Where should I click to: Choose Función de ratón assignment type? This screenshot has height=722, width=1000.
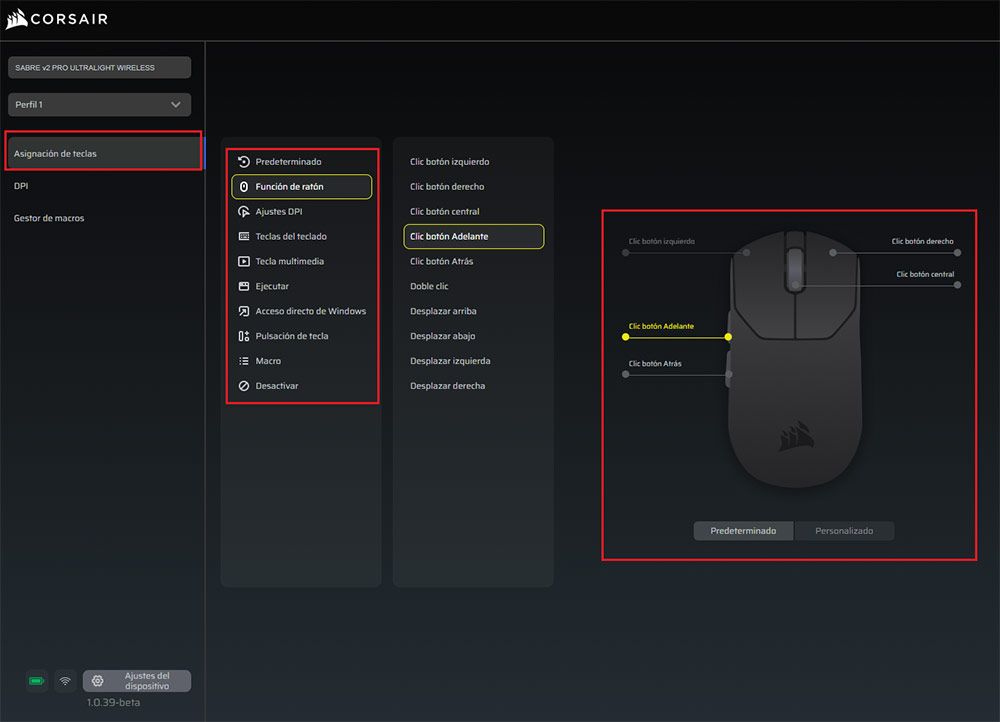[x=302, y=187]
